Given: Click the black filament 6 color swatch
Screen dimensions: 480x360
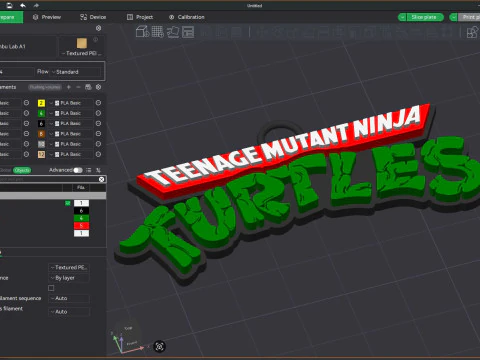Looking at the screenshot, I should [41, 124].
